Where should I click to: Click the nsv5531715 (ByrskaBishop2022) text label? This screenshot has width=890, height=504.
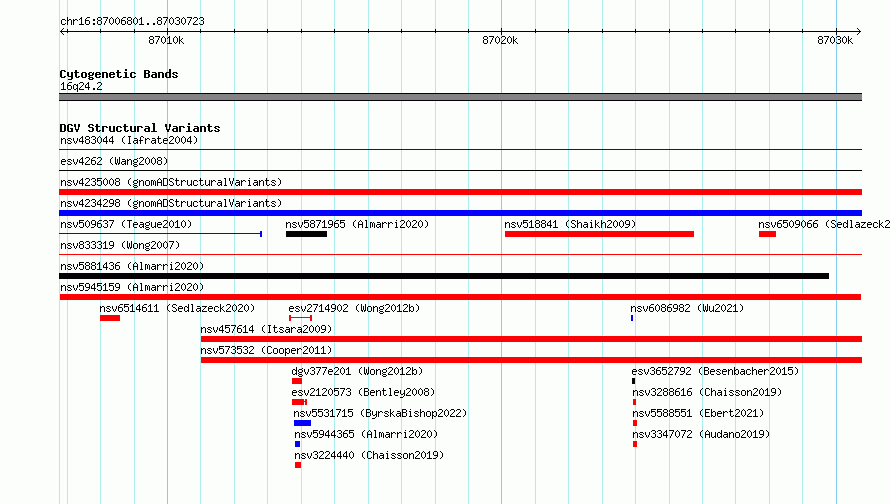[x=380, y=413]
